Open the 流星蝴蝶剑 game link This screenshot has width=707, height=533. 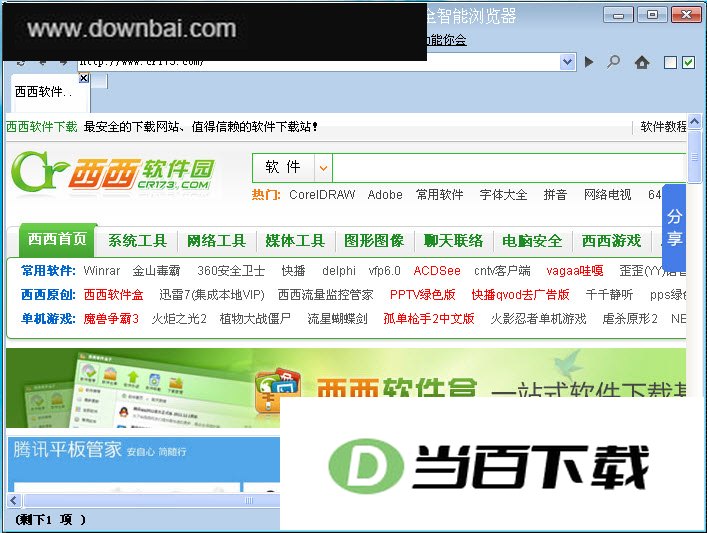(337, 319)
